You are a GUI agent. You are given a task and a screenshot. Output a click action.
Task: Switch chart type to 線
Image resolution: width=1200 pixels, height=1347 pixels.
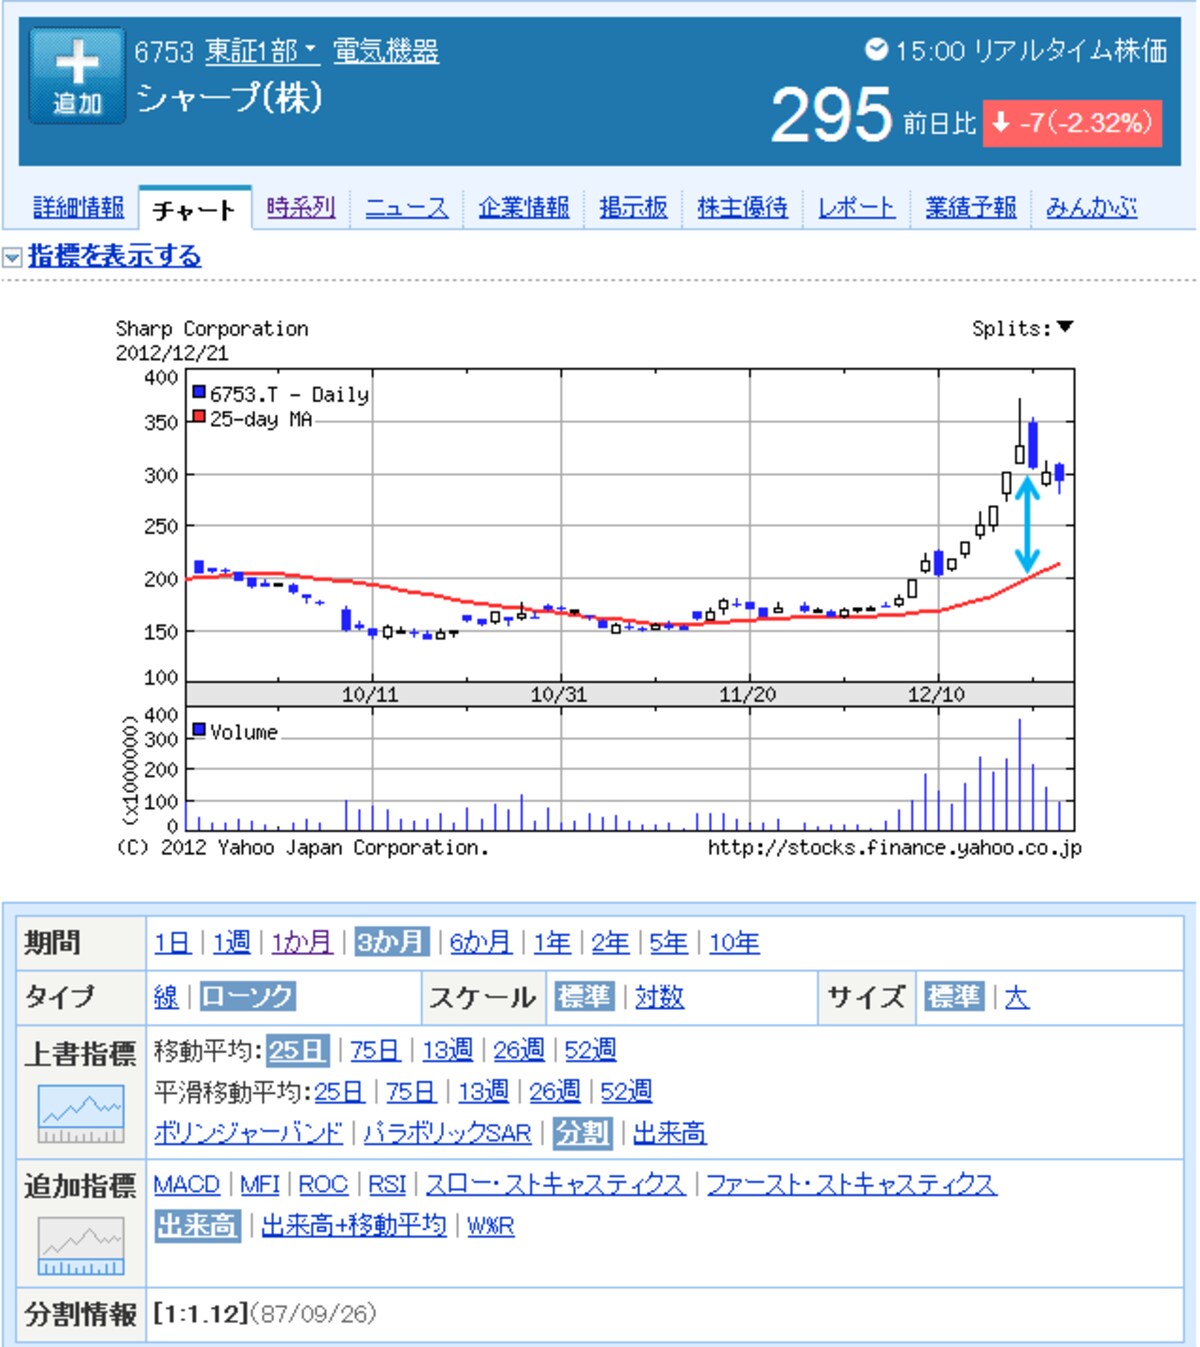(166, 997)
